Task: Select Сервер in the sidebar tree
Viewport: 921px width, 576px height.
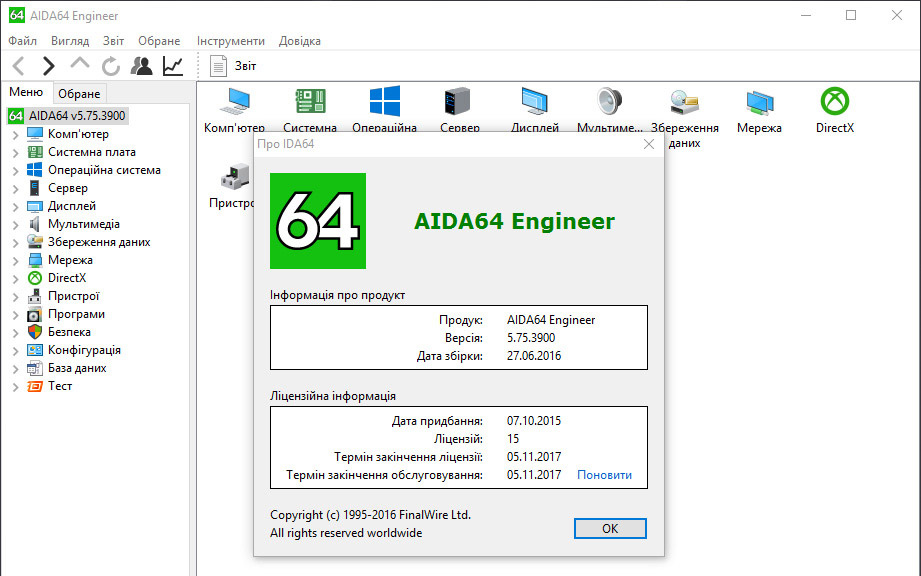Action: (68, 188)
